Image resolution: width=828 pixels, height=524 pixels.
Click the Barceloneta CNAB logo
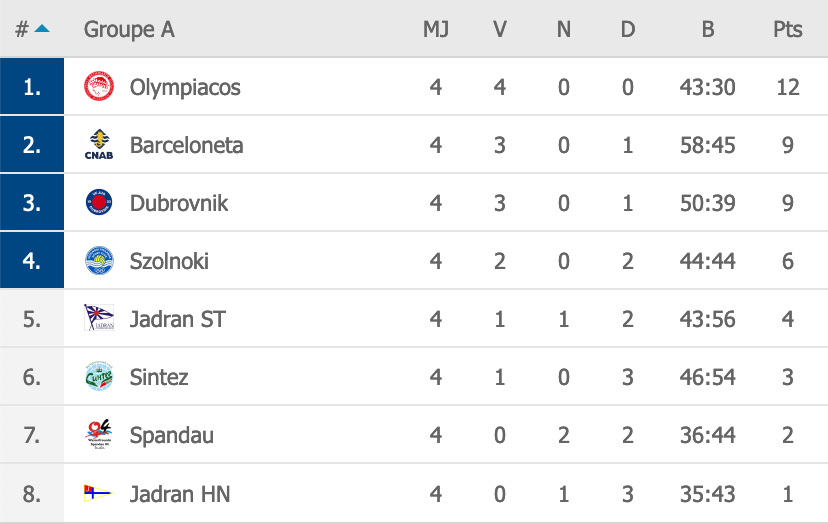(99, 145)
